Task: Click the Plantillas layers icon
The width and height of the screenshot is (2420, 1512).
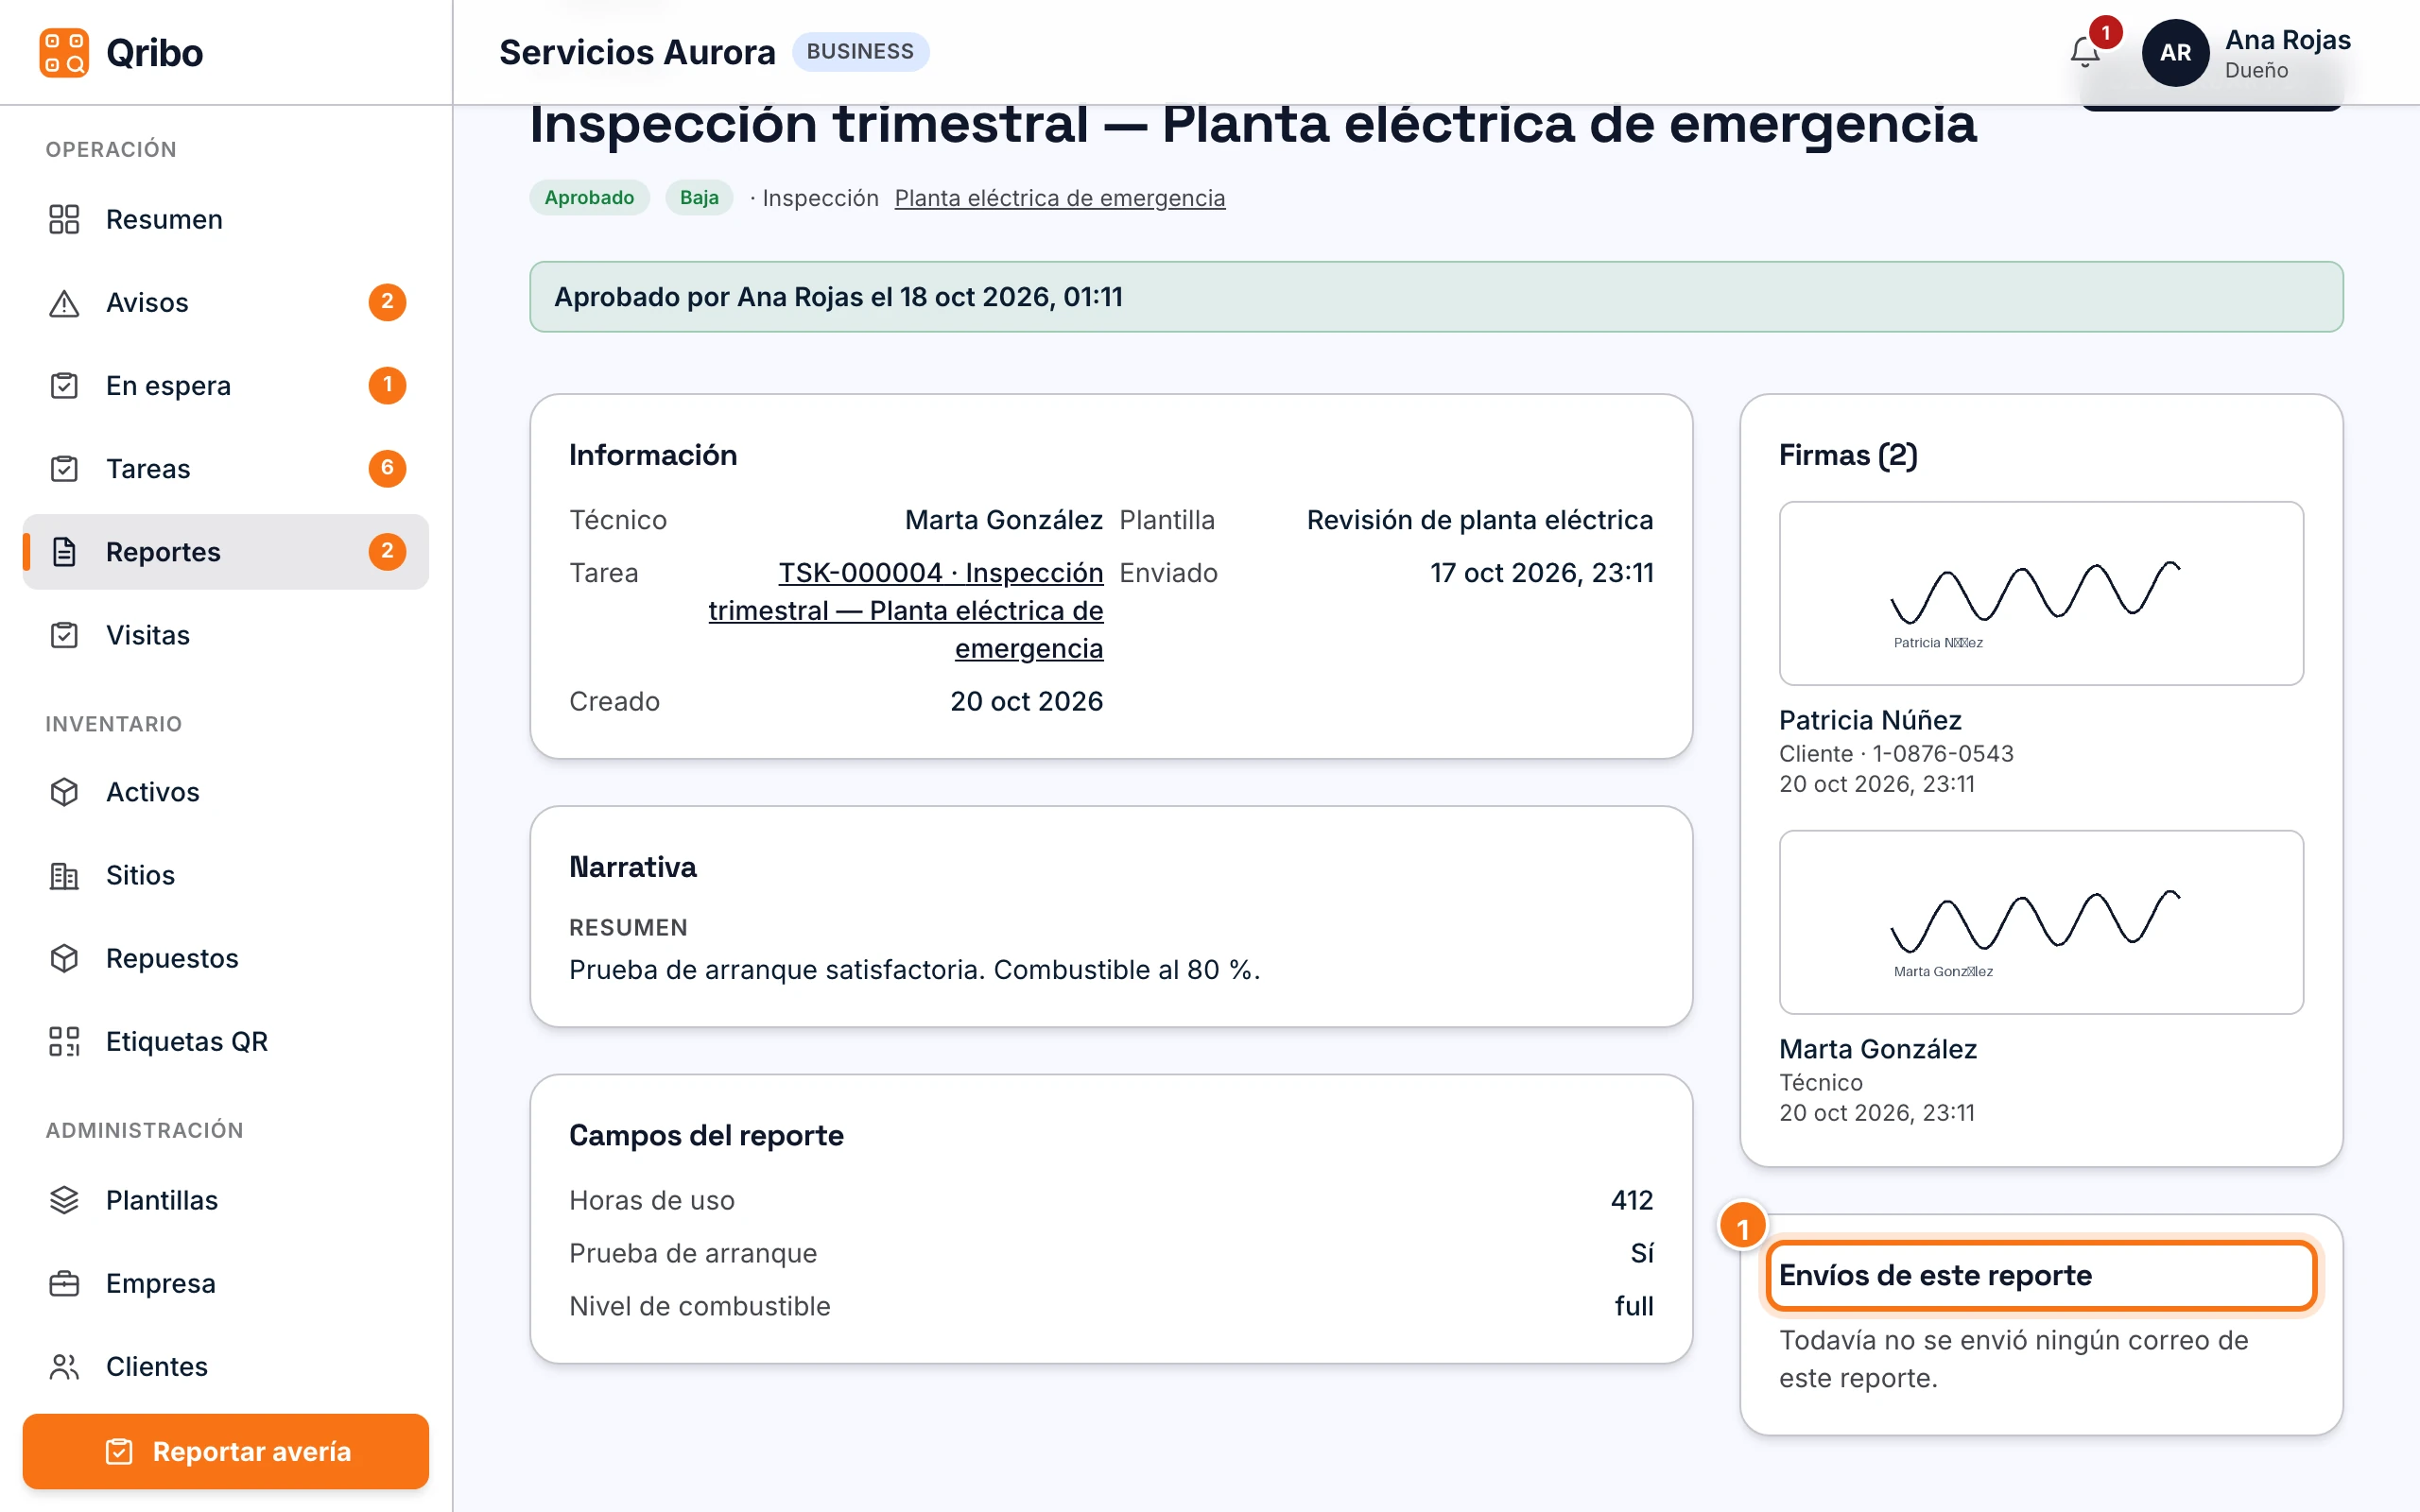Action: click(64, 1199)
